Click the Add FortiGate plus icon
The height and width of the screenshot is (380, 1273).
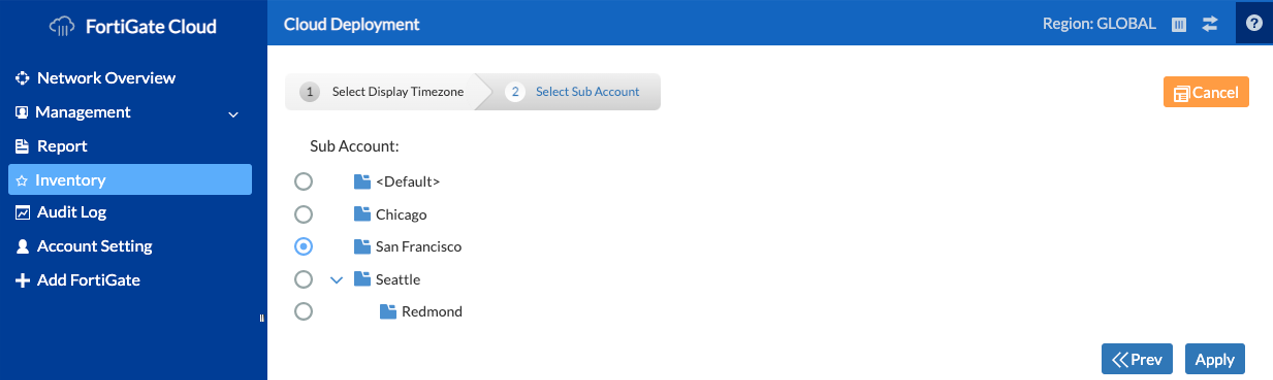[x=22, y=280]
